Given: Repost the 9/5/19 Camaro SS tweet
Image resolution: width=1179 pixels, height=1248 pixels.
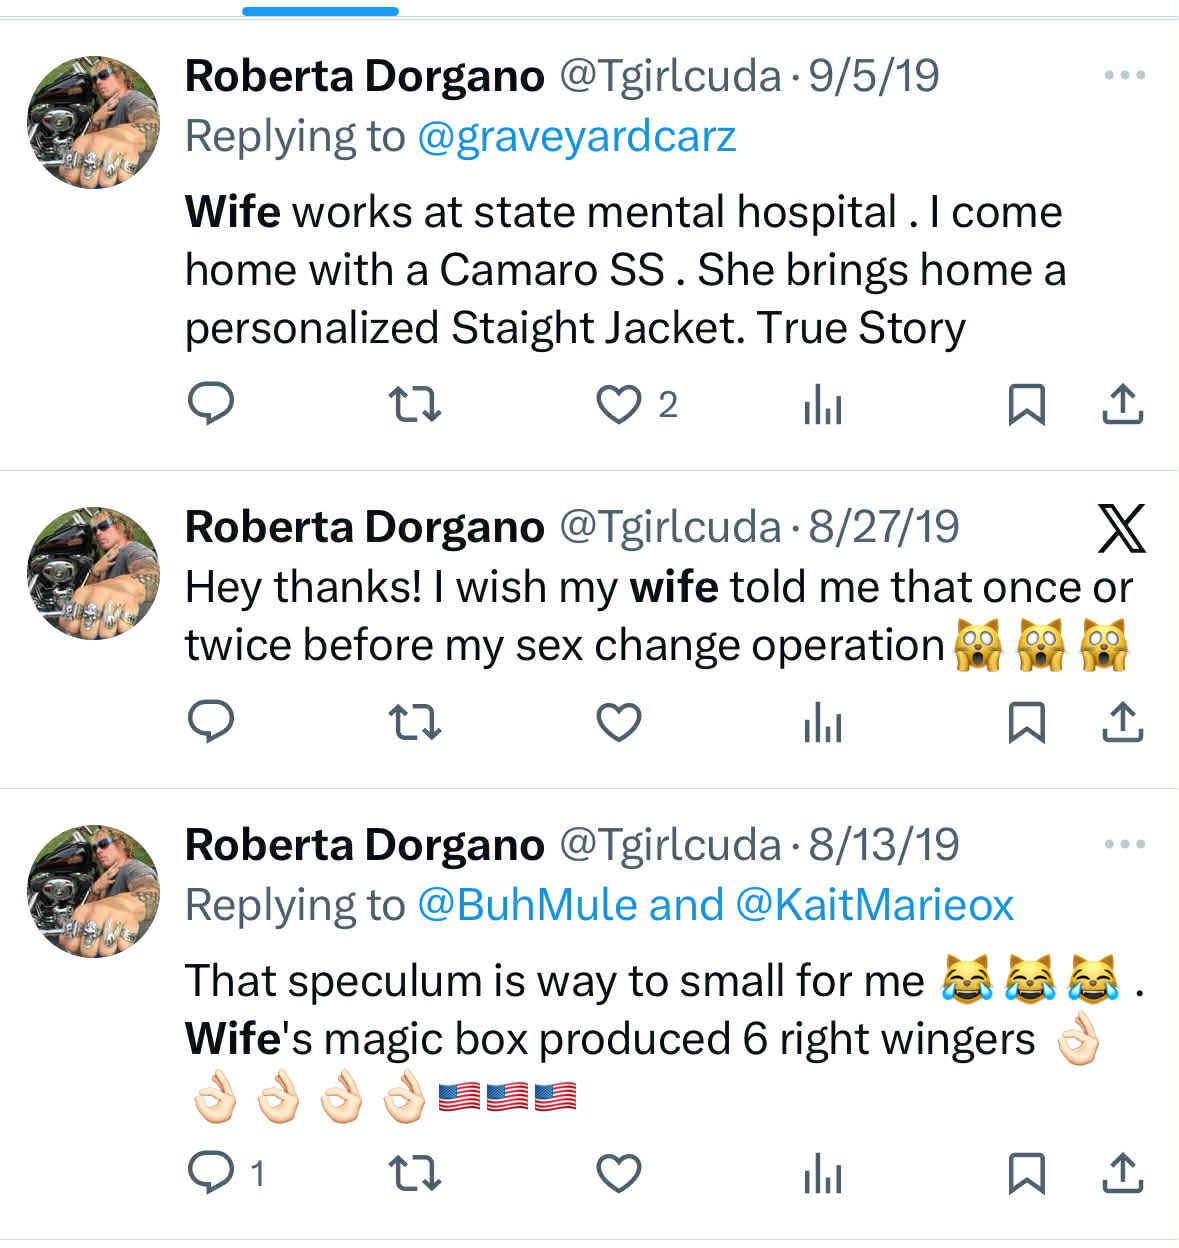Looking at the screenshot, I should pos(414,404).
